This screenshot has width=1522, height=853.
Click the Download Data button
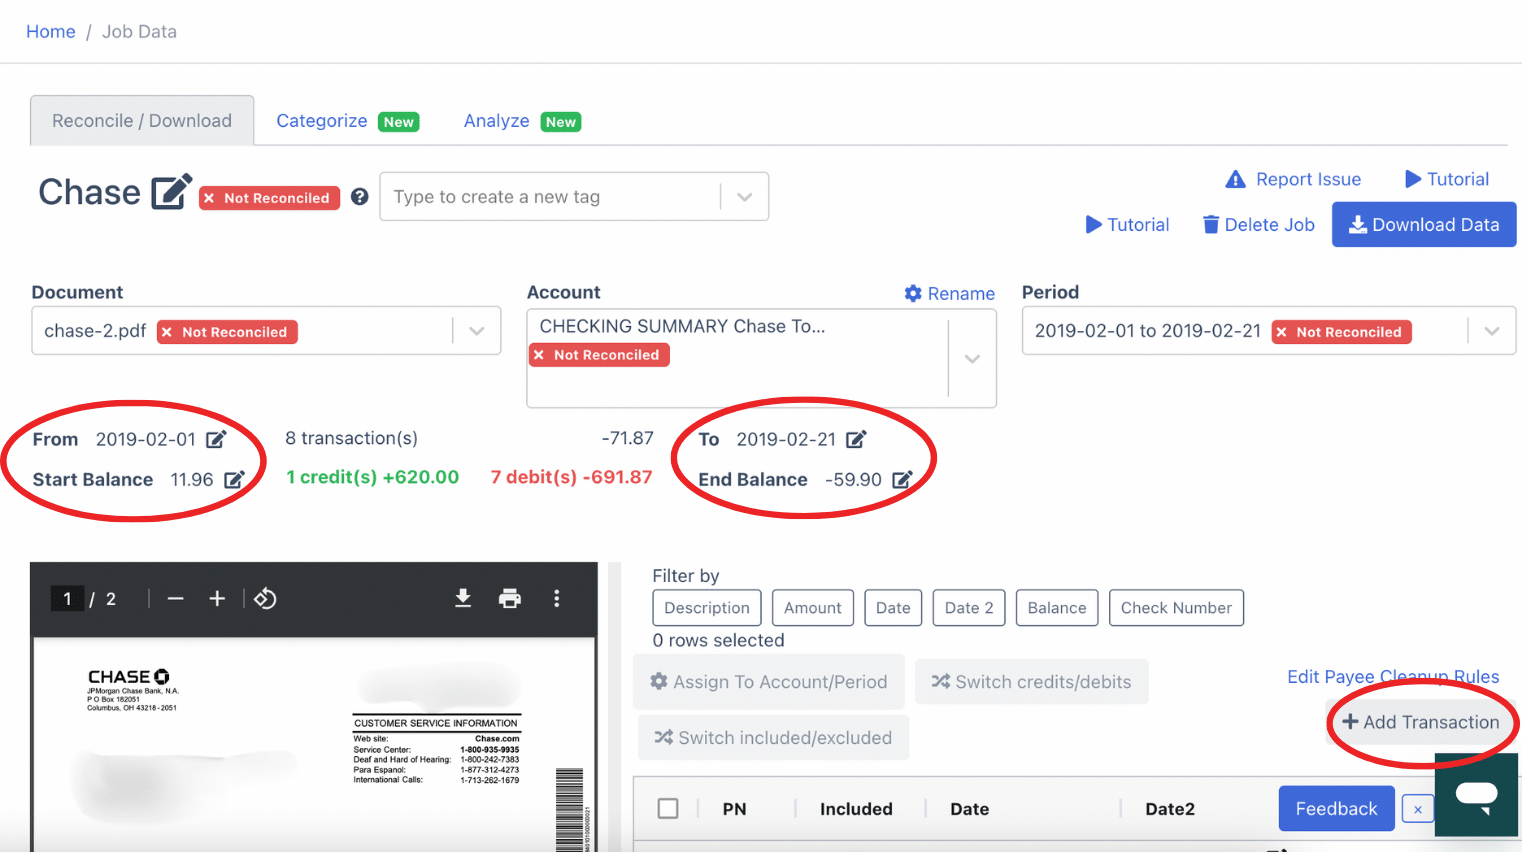[x=1423, y=224]
